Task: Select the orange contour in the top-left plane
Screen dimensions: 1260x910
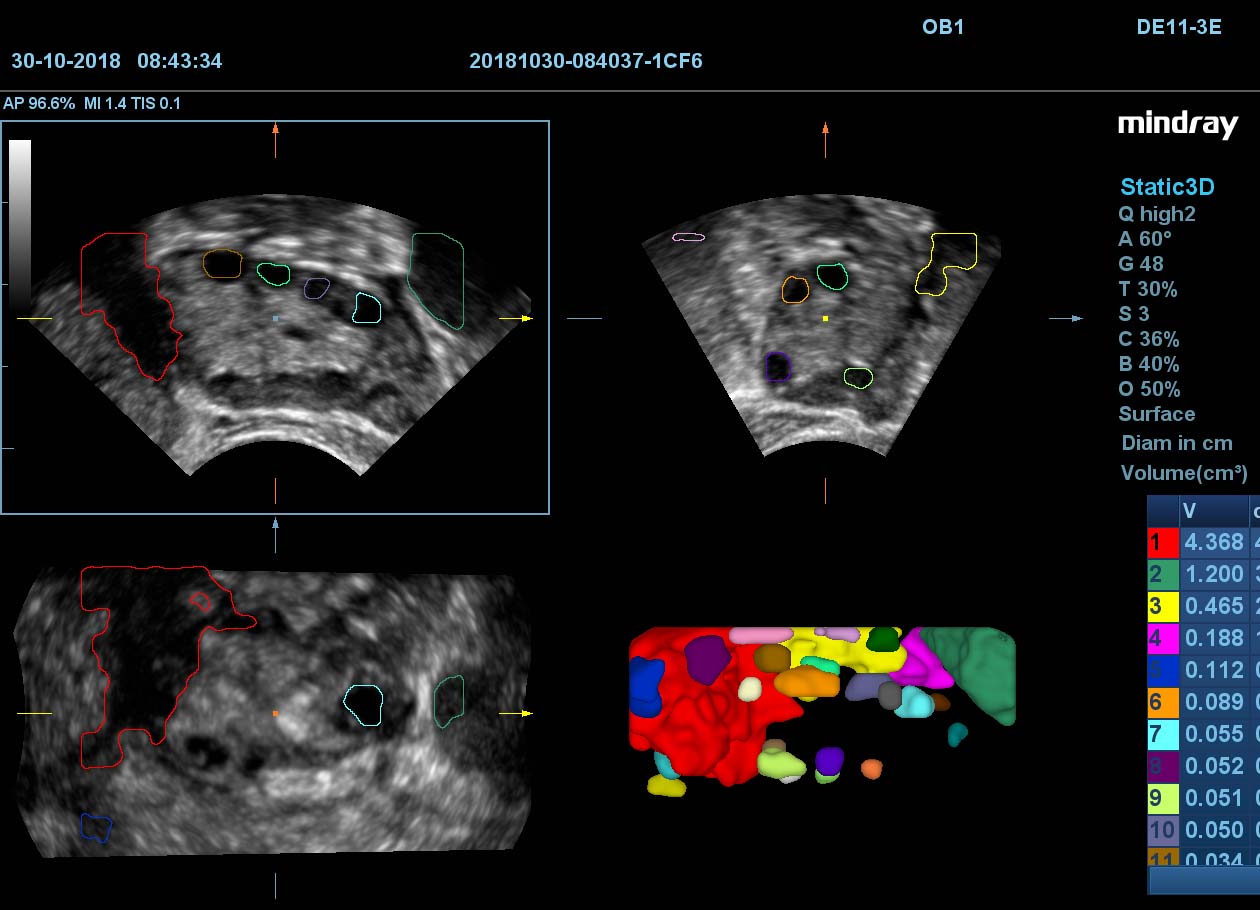Action: 222,264
